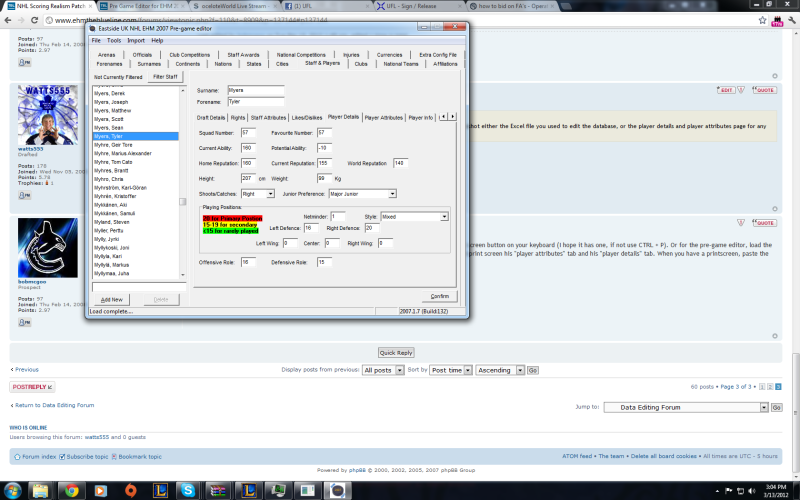Click the Current Ability input field
800x500 pixels.
point(248,148)
